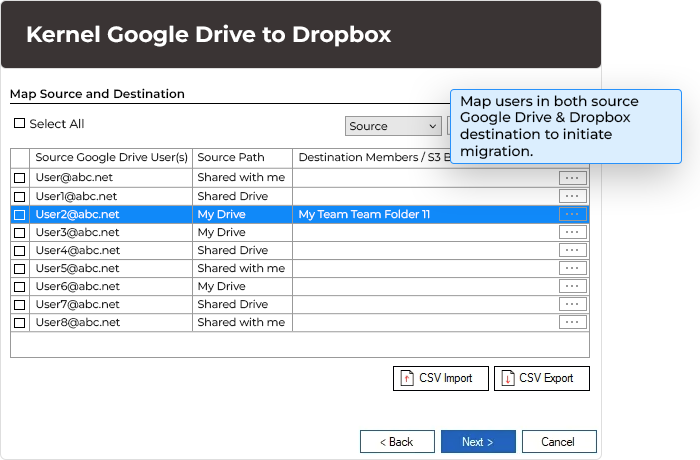Open browse ellipsis for User3@abc.net row

(572, 232)
